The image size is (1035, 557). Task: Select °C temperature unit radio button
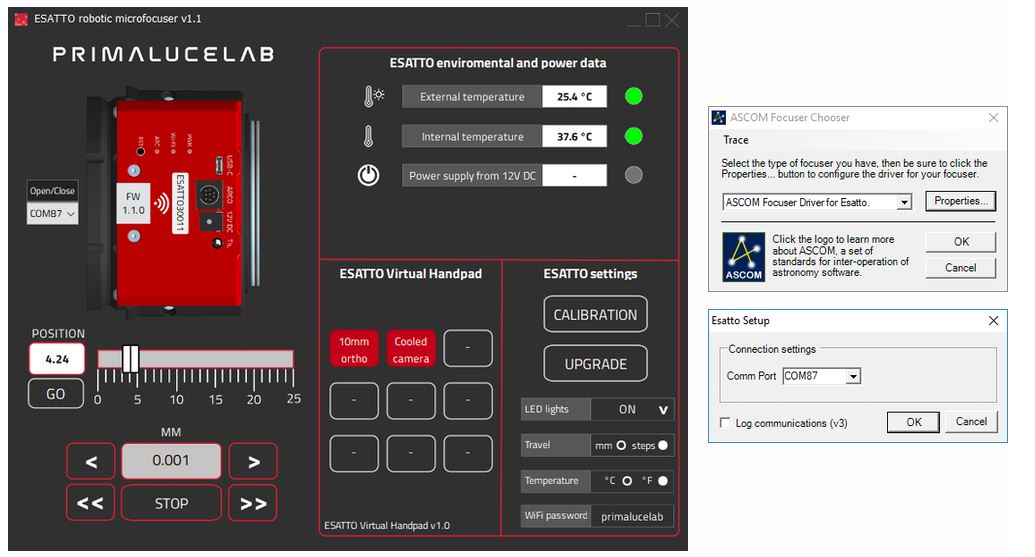click(x=627, y=480)
